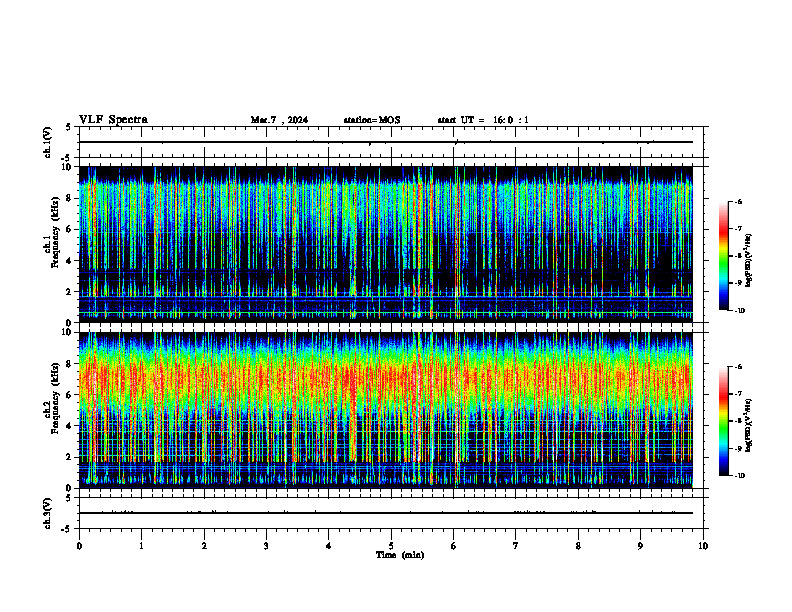
Task: Click the "station=MOS" header label
Action: click(x=372, y=120)
